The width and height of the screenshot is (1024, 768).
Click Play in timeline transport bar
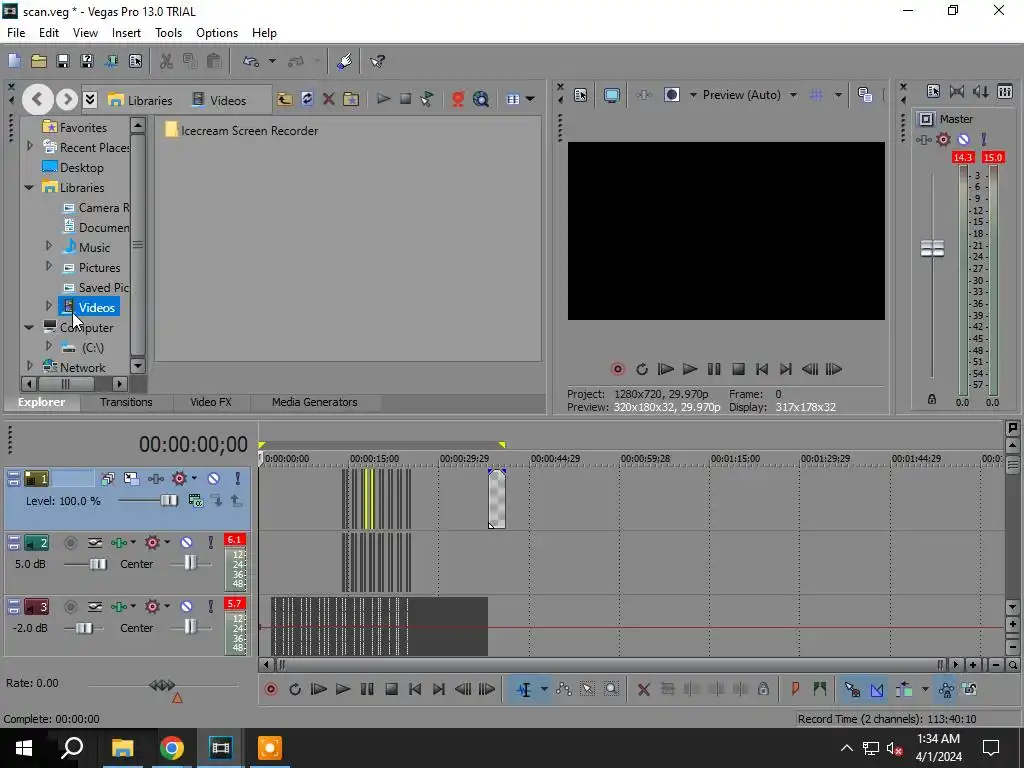(342, 689)
